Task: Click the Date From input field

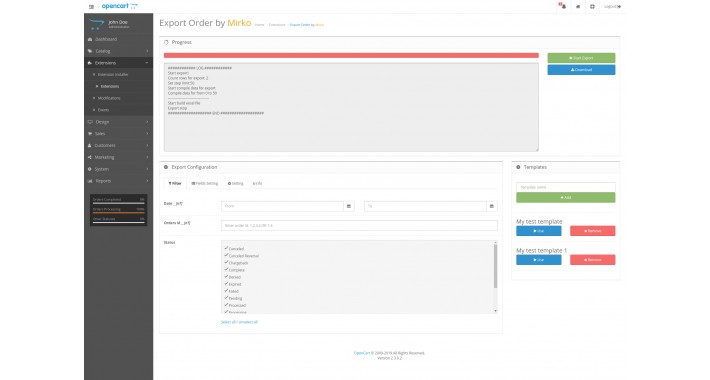Action: [282, 206]
